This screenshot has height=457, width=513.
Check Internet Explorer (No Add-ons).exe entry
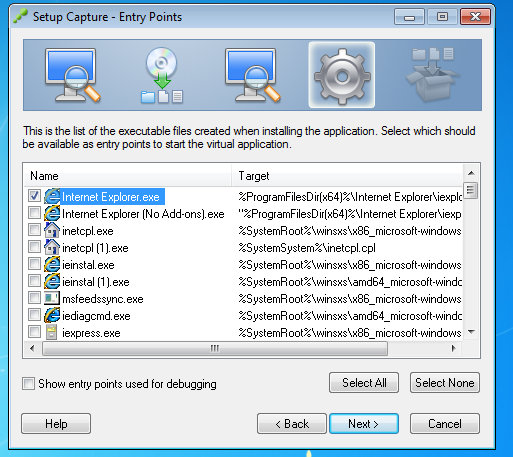(34, 213)
